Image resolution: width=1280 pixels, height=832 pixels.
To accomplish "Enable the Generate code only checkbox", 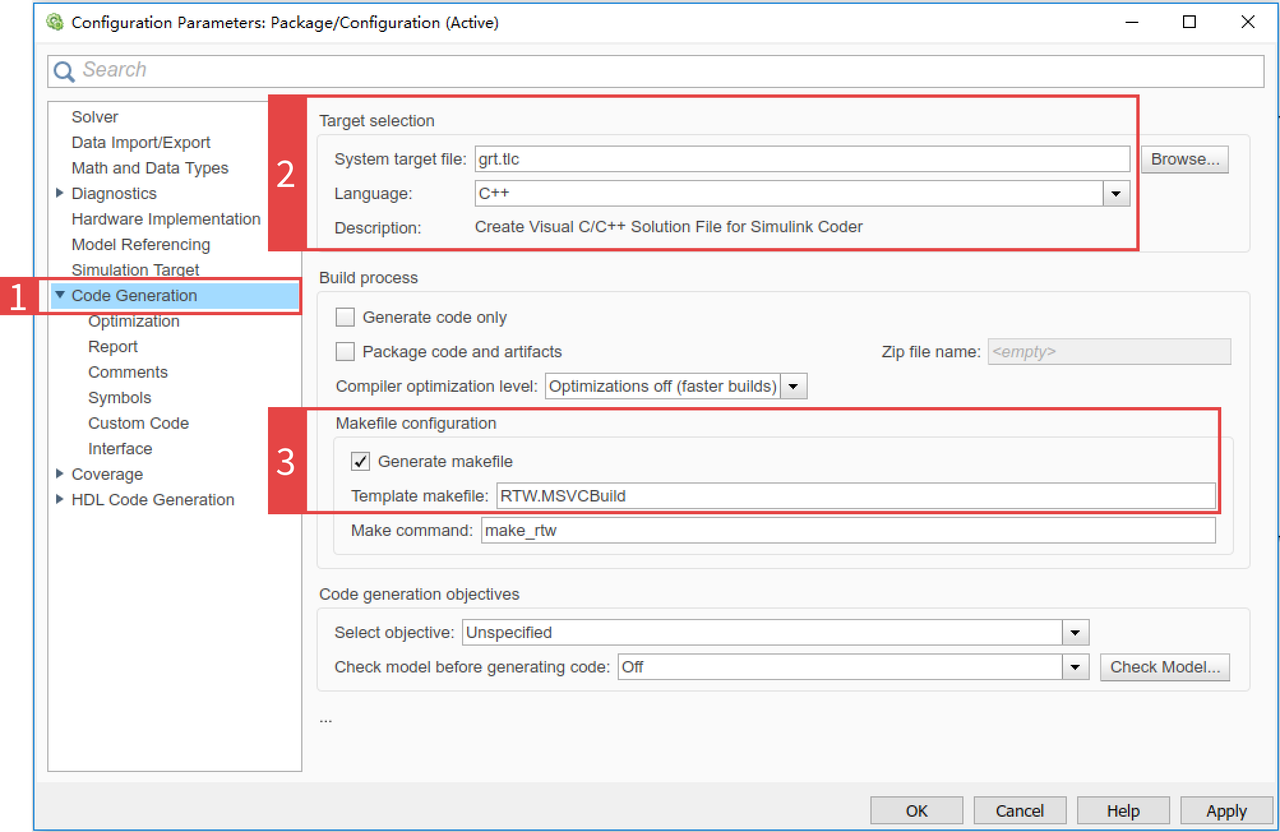I will 345,317.
